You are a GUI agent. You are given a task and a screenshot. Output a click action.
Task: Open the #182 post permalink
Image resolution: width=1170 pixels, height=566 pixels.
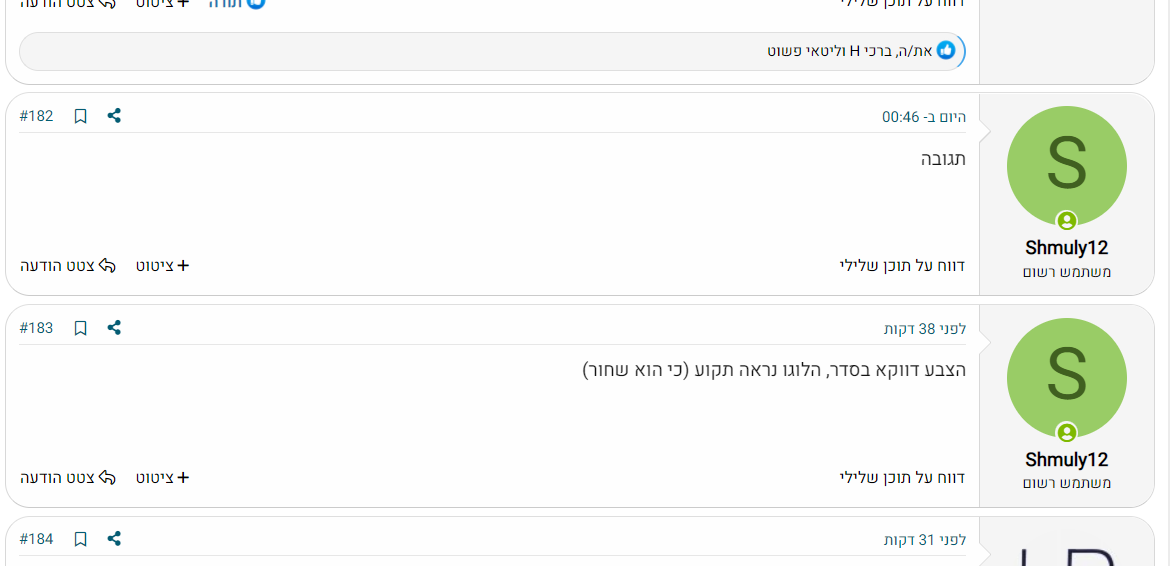(37, 116)
